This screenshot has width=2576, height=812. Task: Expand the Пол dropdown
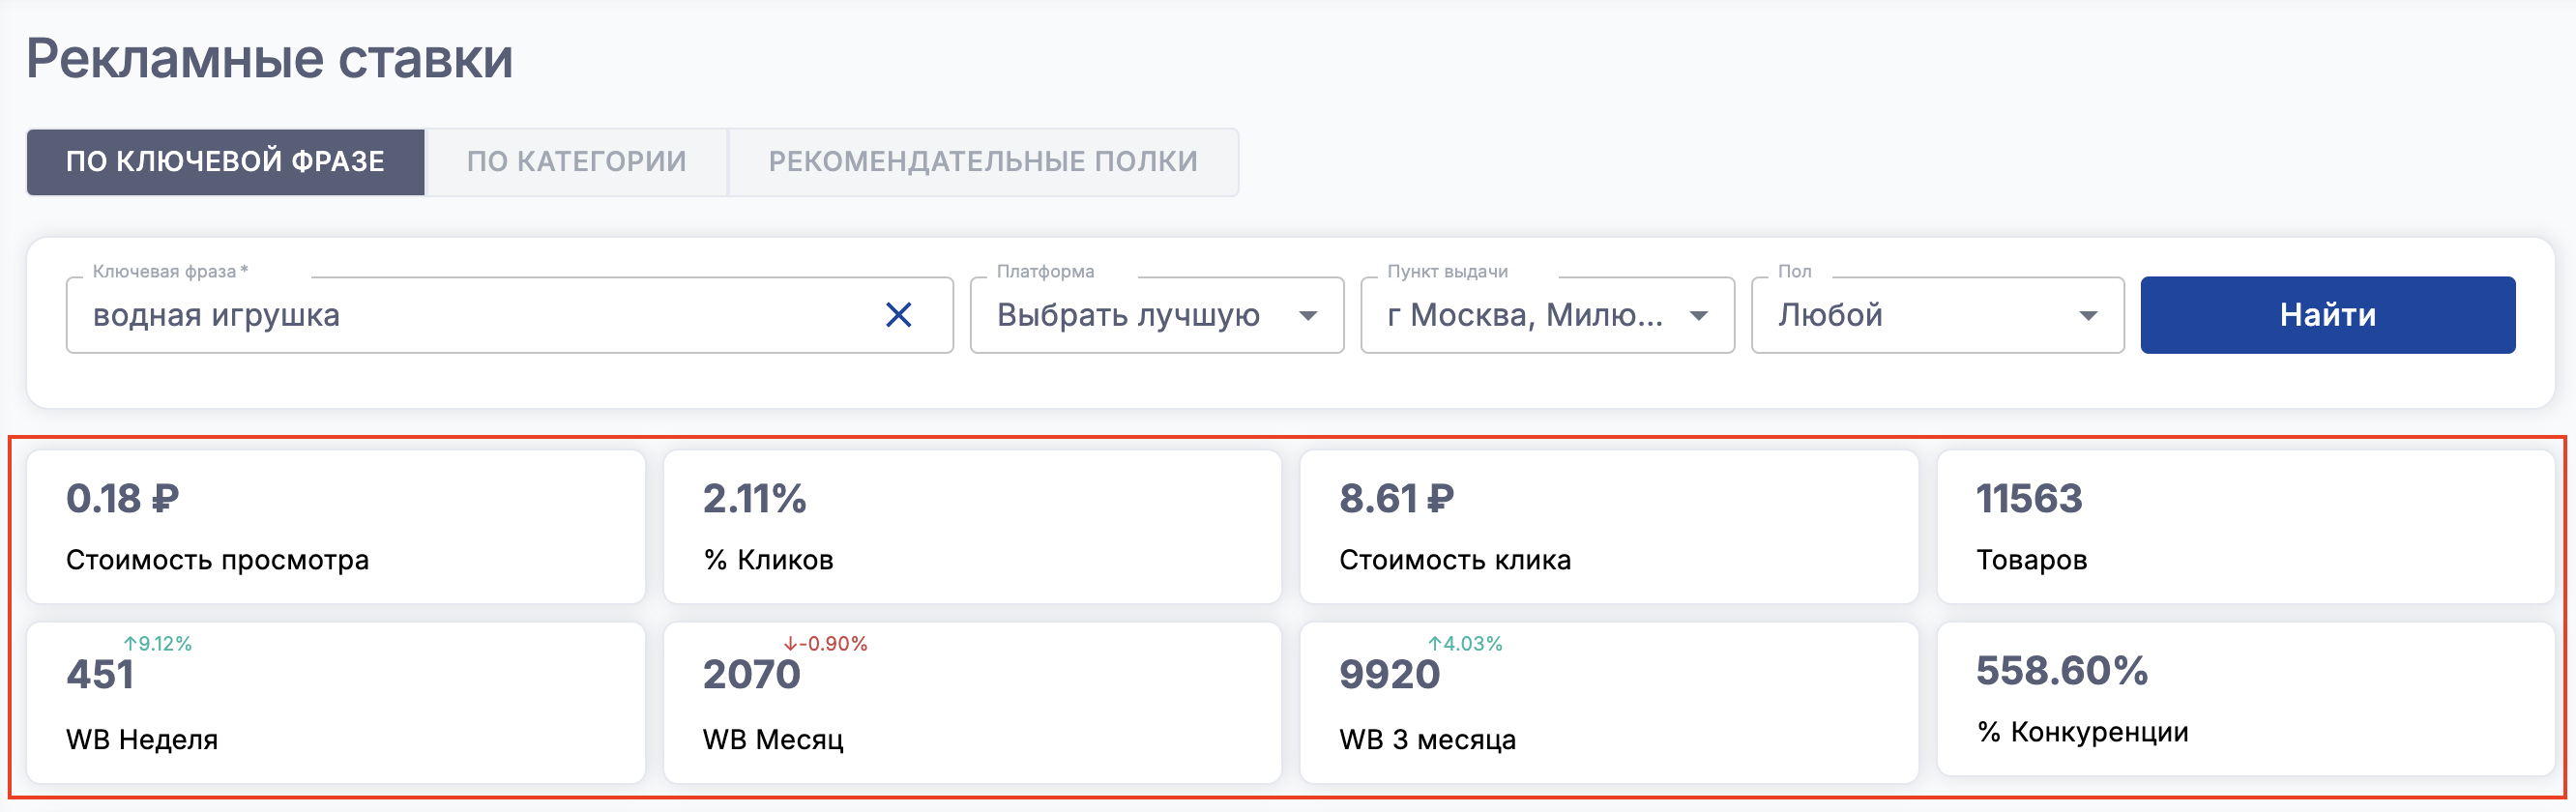(x=1936, y=315)
